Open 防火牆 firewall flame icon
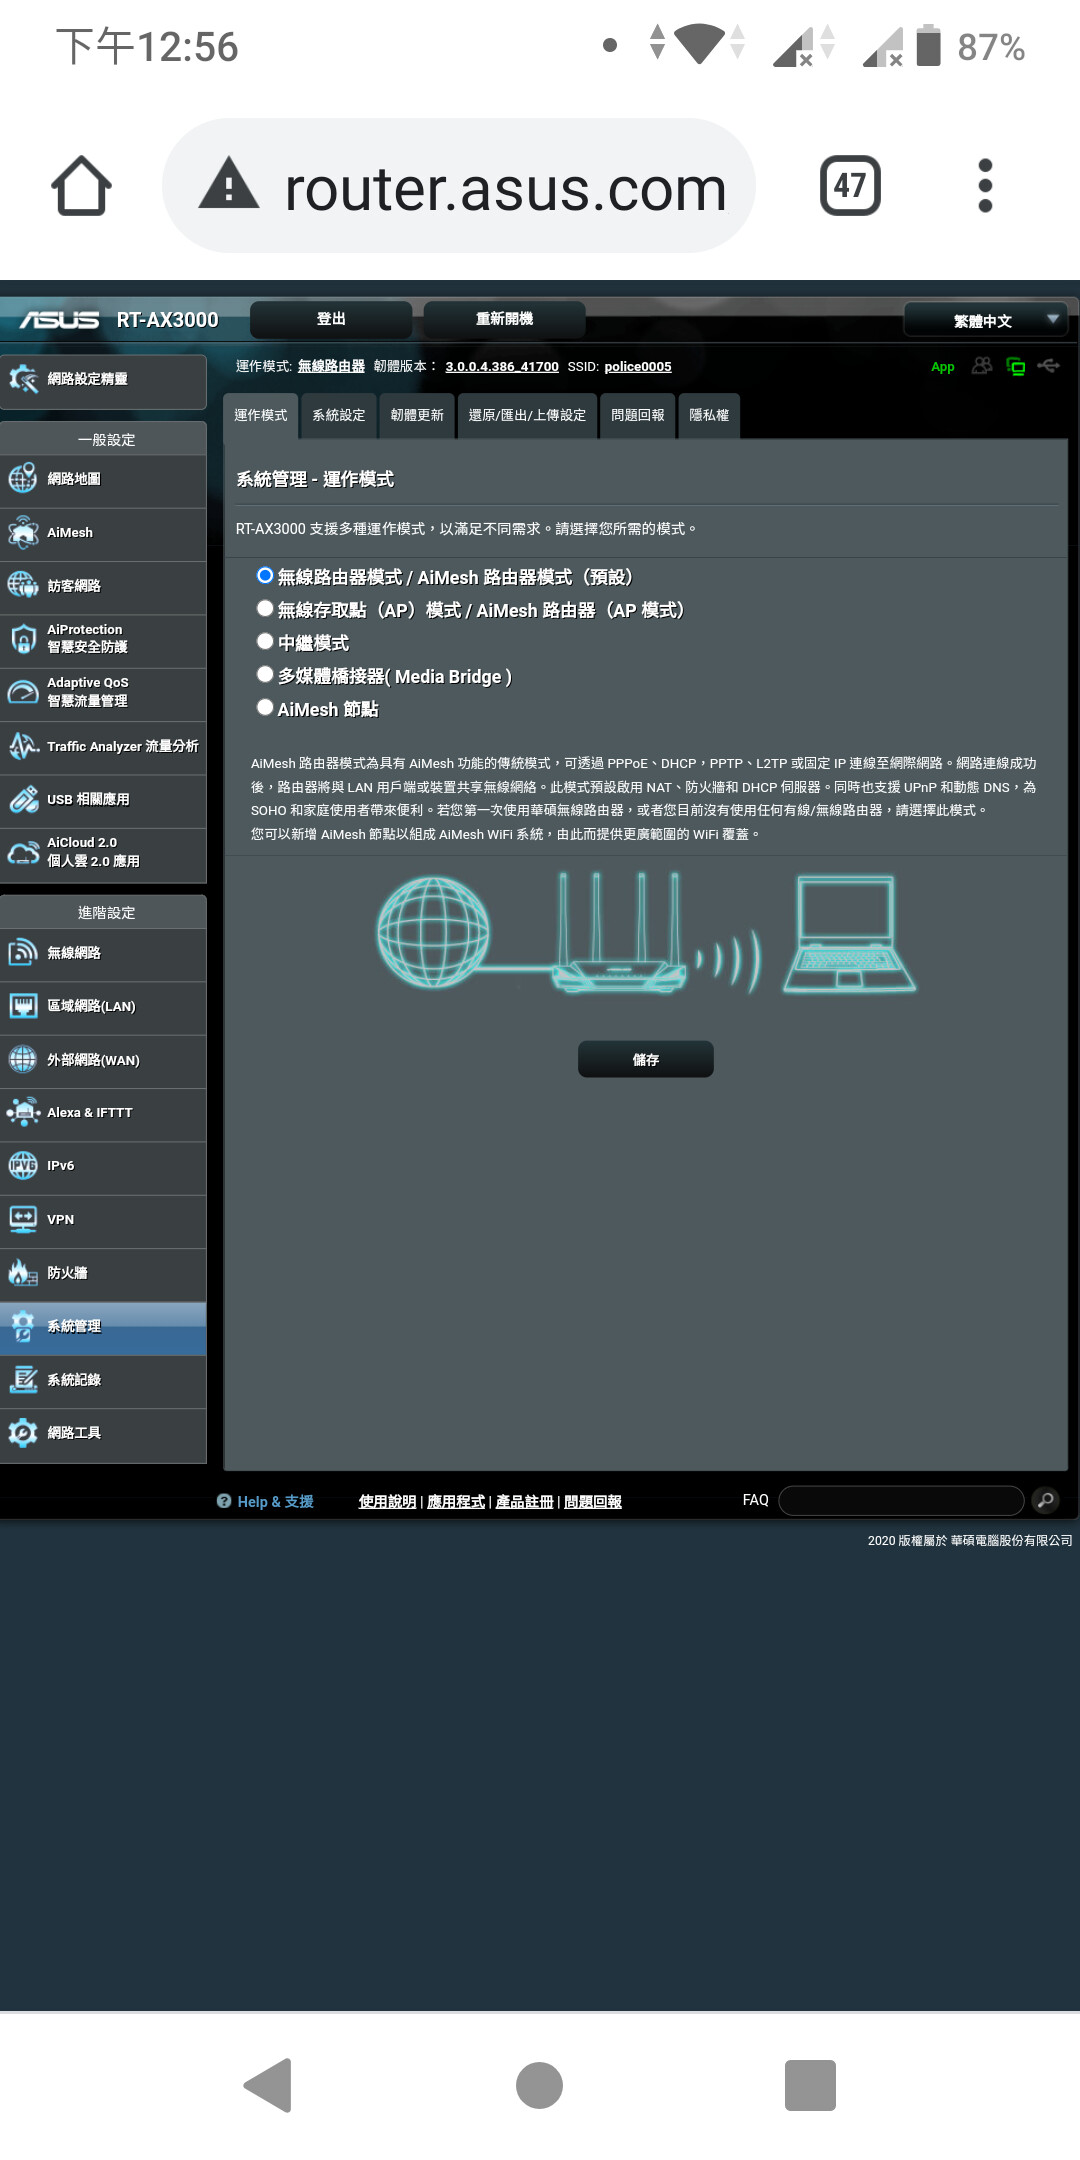 (x=23, y=1272)
